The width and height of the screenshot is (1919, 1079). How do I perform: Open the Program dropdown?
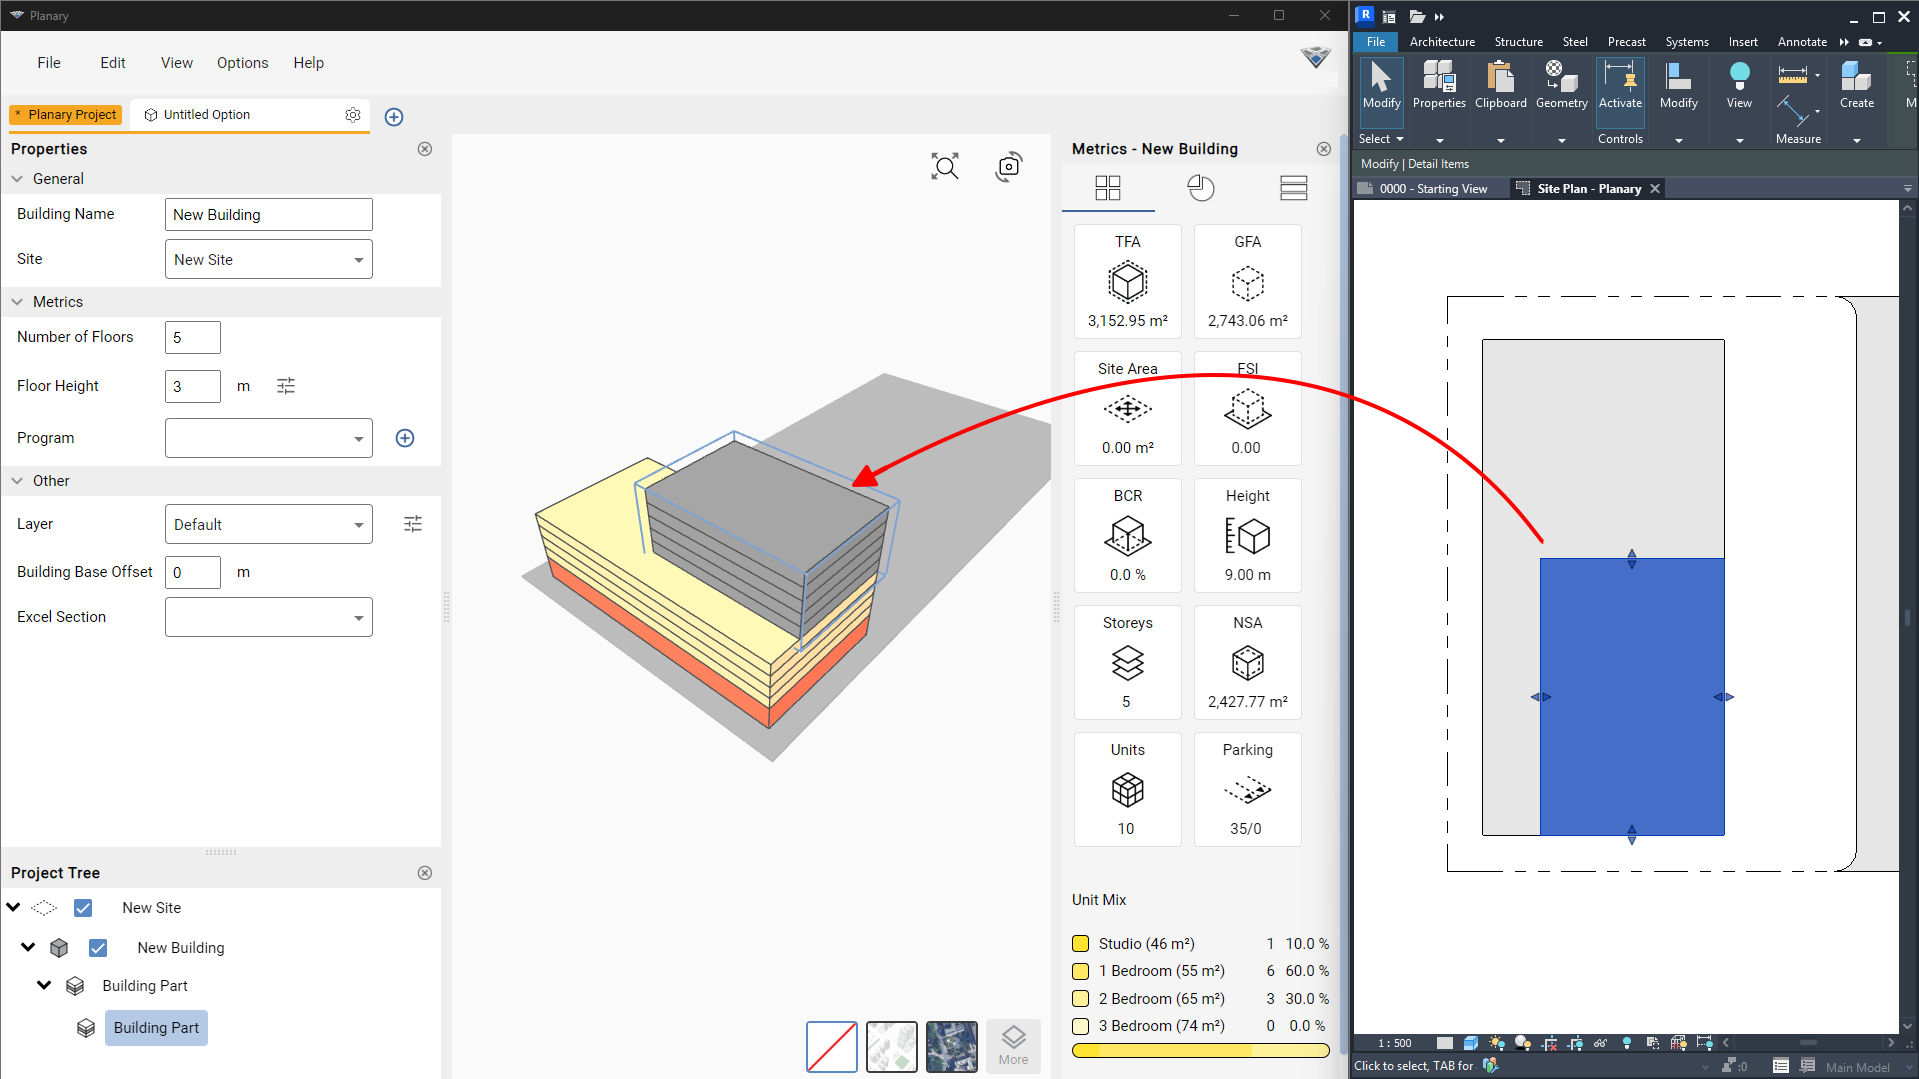pos(269,438)
